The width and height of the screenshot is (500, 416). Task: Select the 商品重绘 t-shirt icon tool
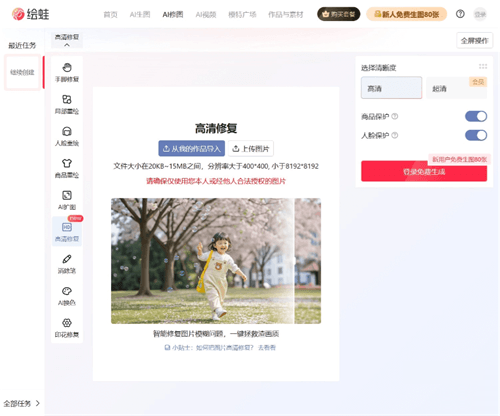(67, 168)
